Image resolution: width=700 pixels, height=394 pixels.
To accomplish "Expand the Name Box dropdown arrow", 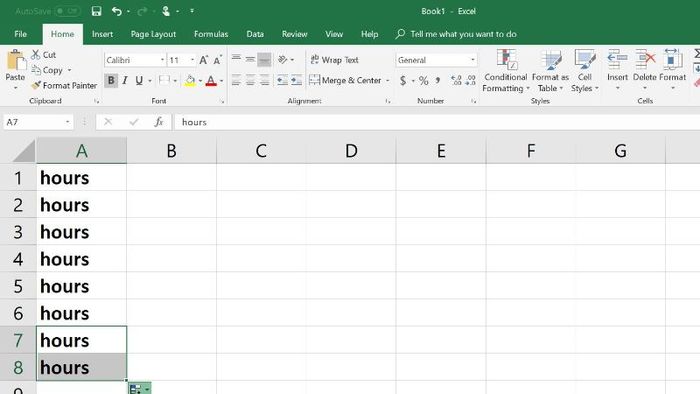I will [67, 122].
